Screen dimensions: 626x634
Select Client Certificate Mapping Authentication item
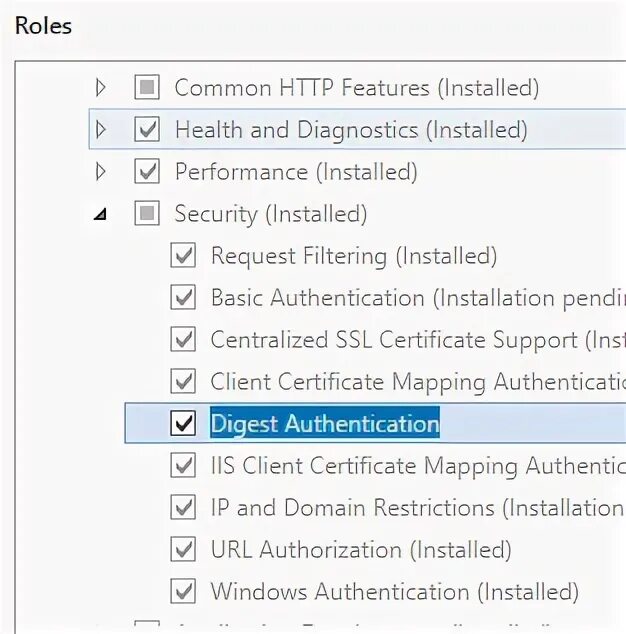(410, 382)
